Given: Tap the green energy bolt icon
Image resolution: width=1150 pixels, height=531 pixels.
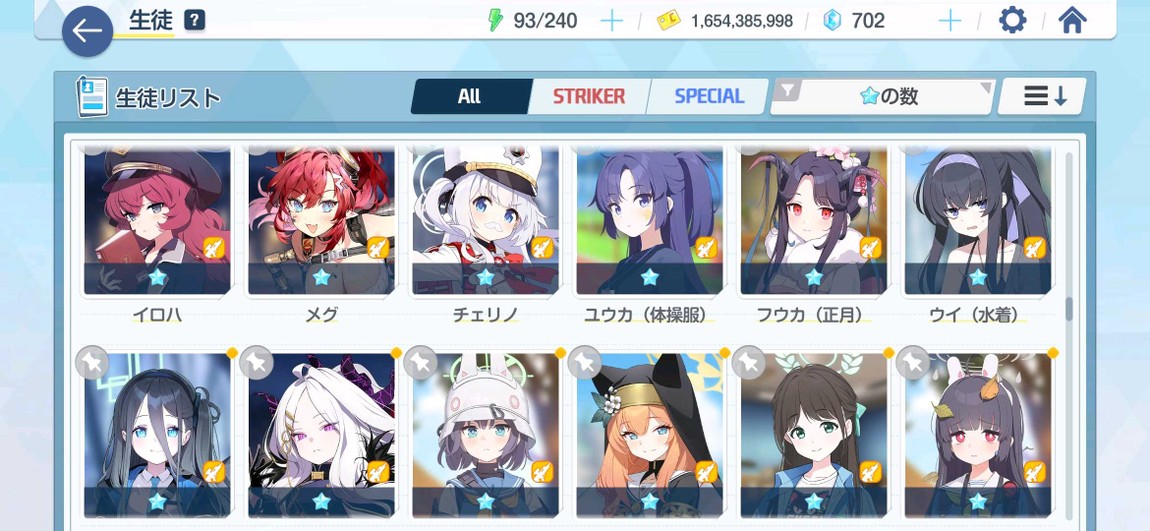Looking at the screenshot, I should pos(496,21).
